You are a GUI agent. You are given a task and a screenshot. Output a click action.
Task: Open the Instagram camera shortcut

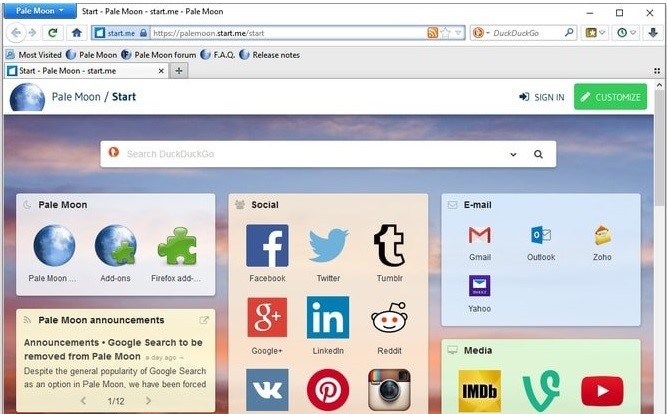389,389
